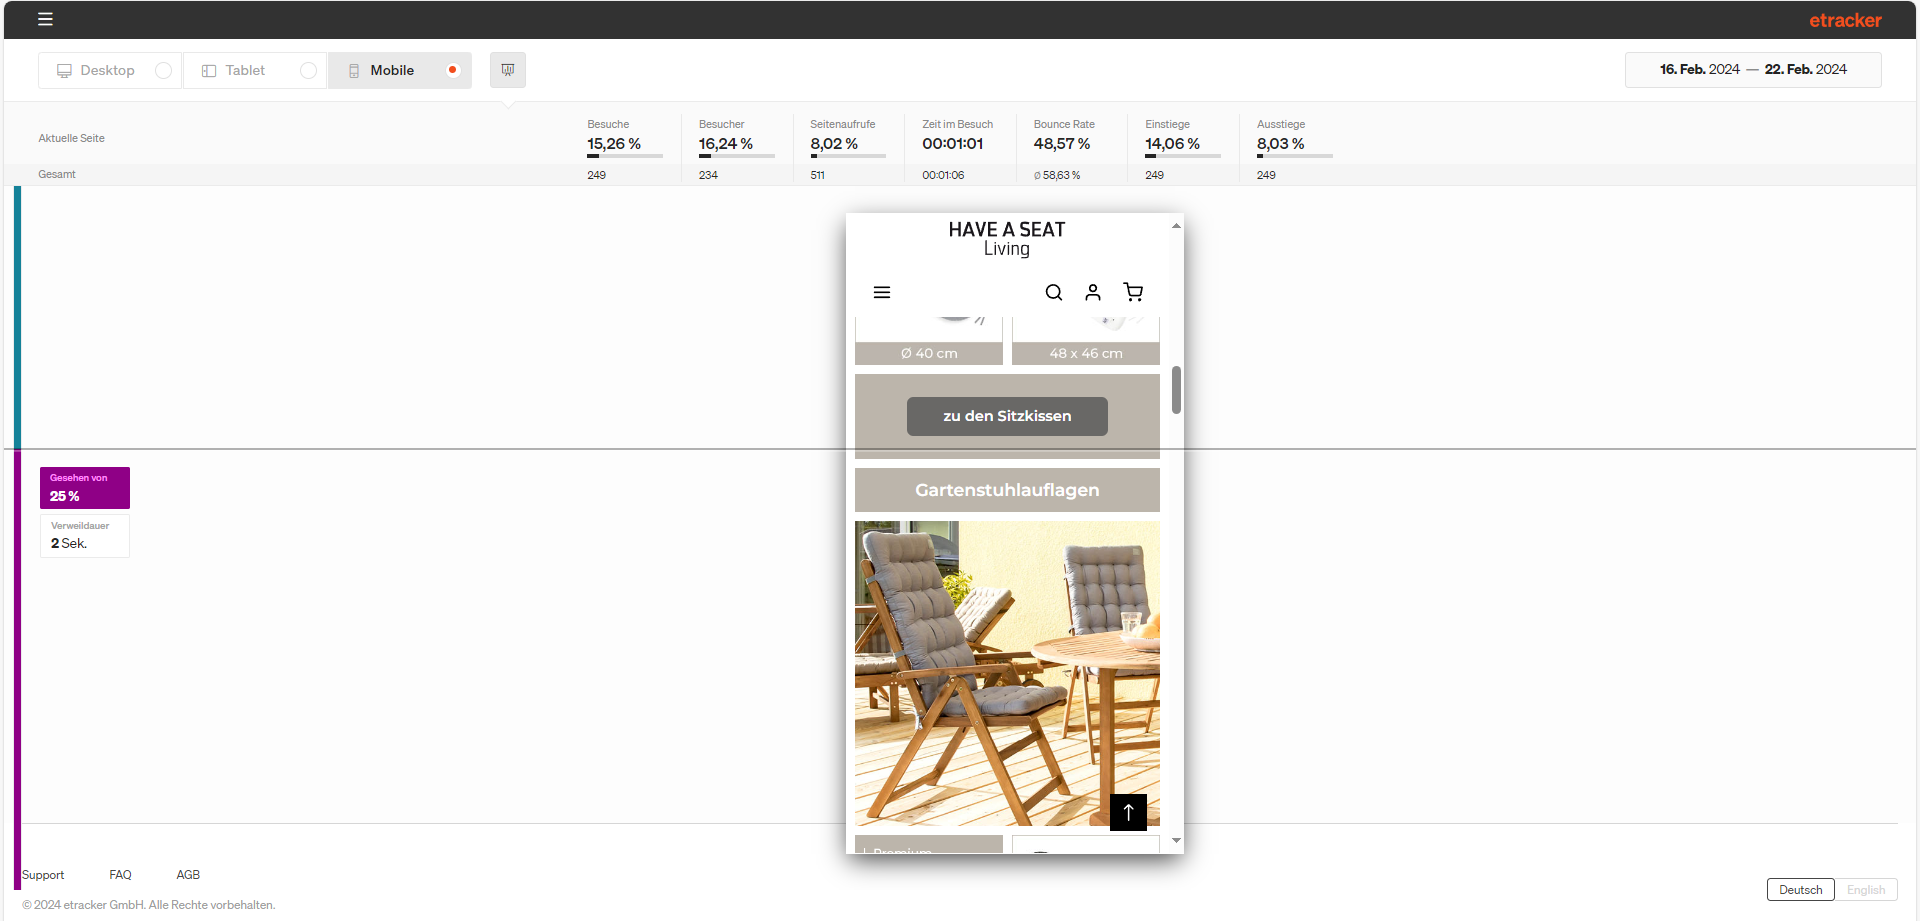
Task: Toggle the Tablet radio button
Action: click(308, 70)
